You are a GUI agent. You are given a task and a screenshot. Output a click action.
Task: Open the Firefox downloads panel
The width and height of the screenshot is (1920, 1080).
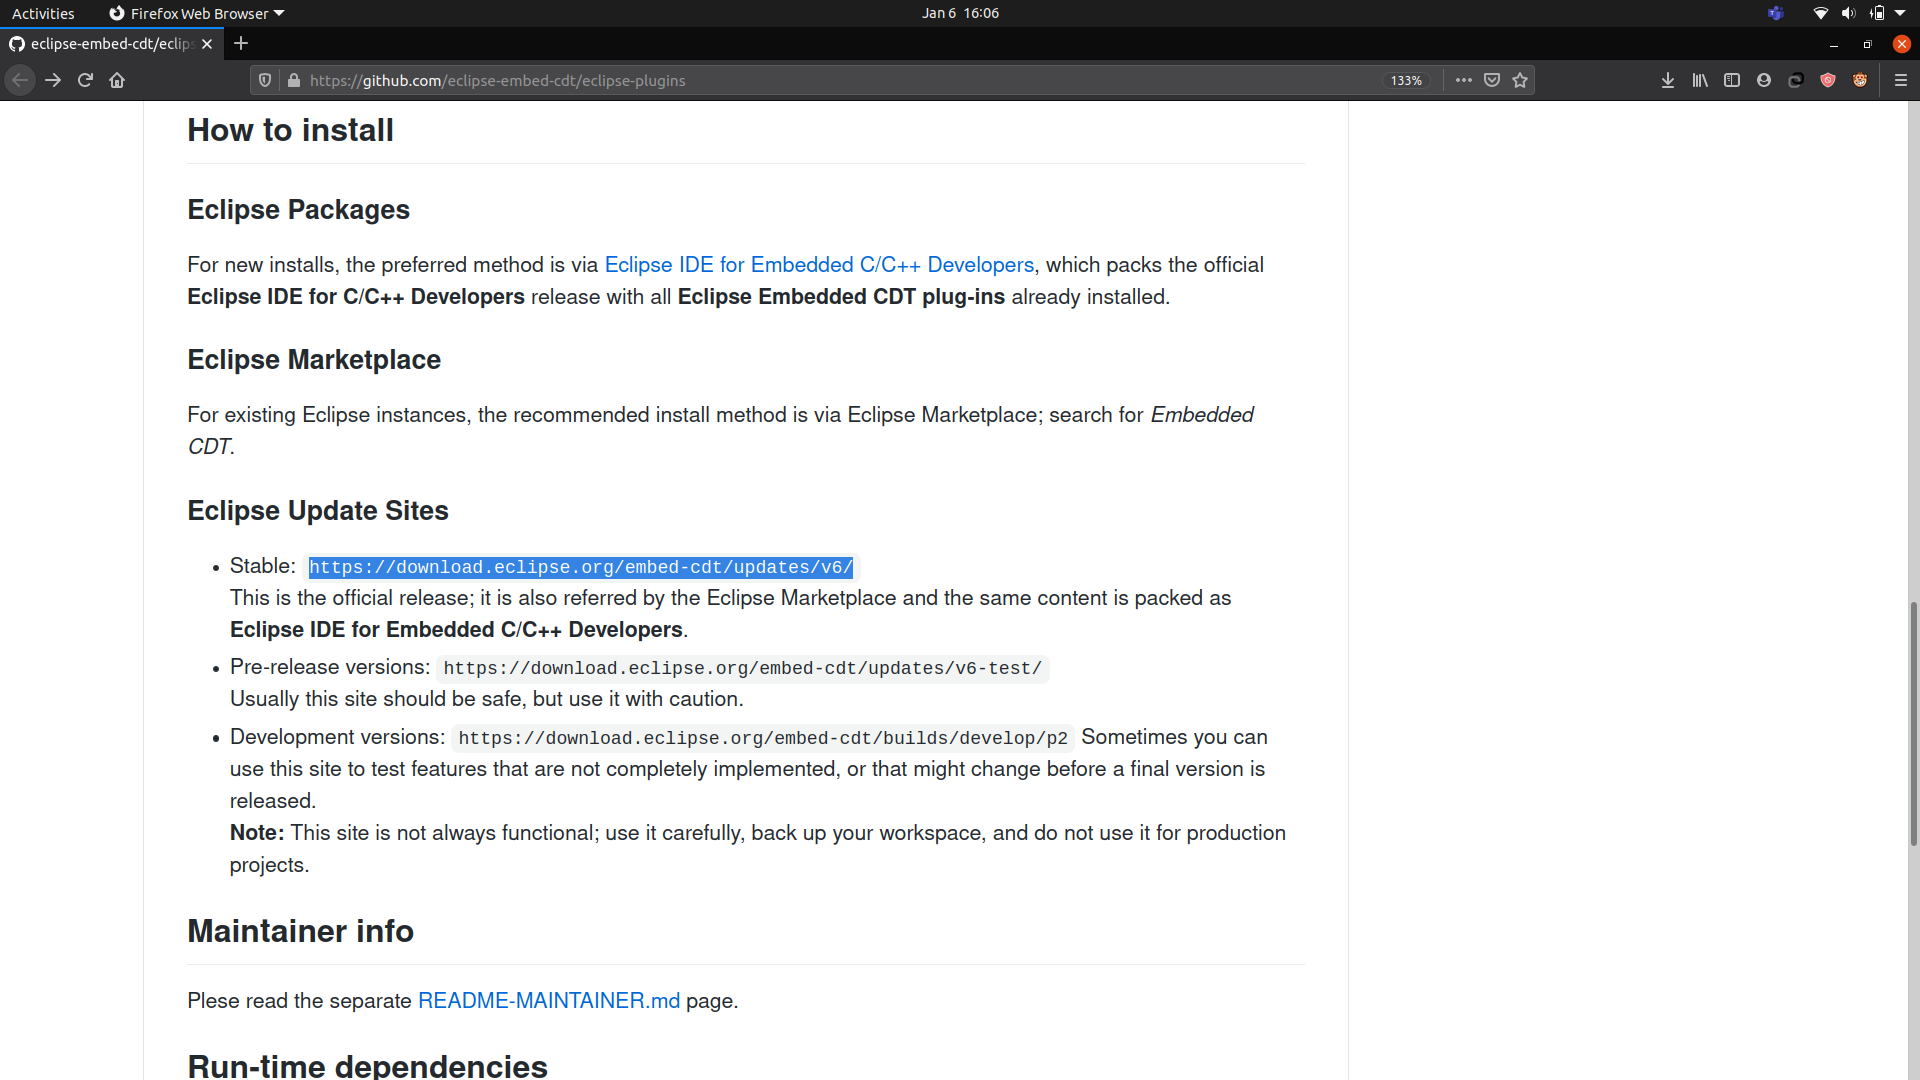pyautogui.click(x=1667, y=80)
